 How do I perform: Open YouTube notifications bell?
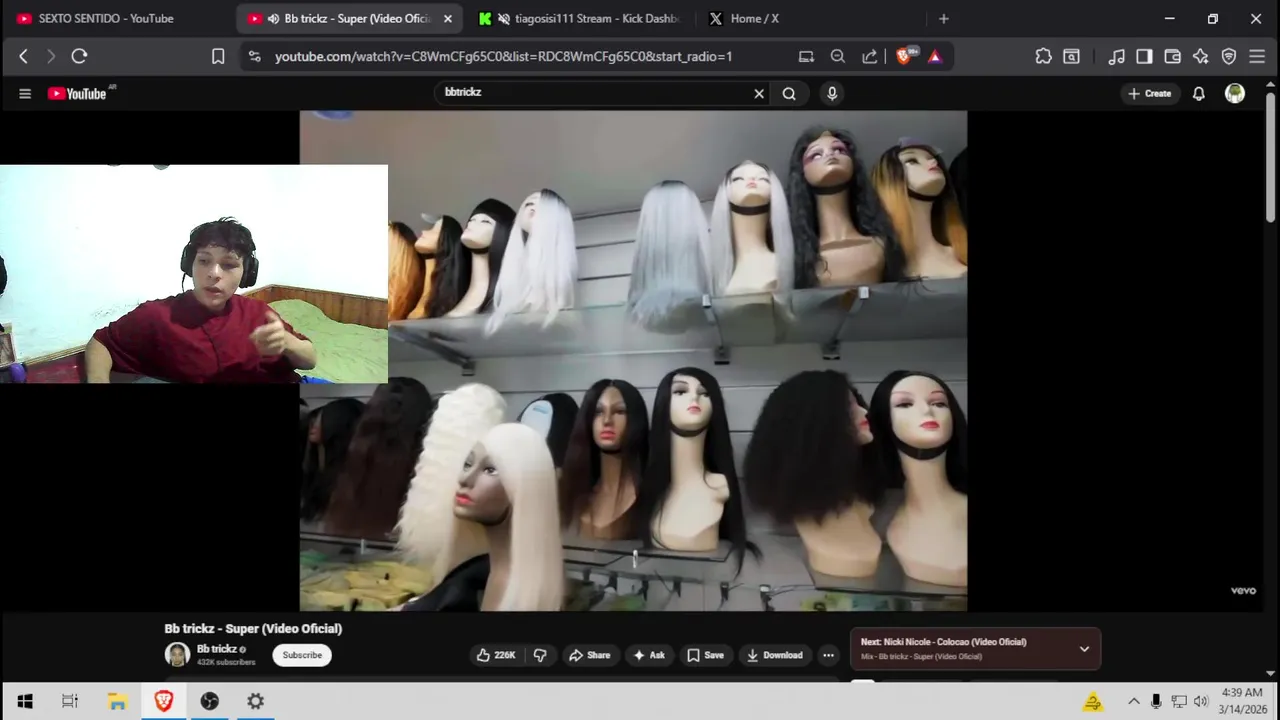1198,93
